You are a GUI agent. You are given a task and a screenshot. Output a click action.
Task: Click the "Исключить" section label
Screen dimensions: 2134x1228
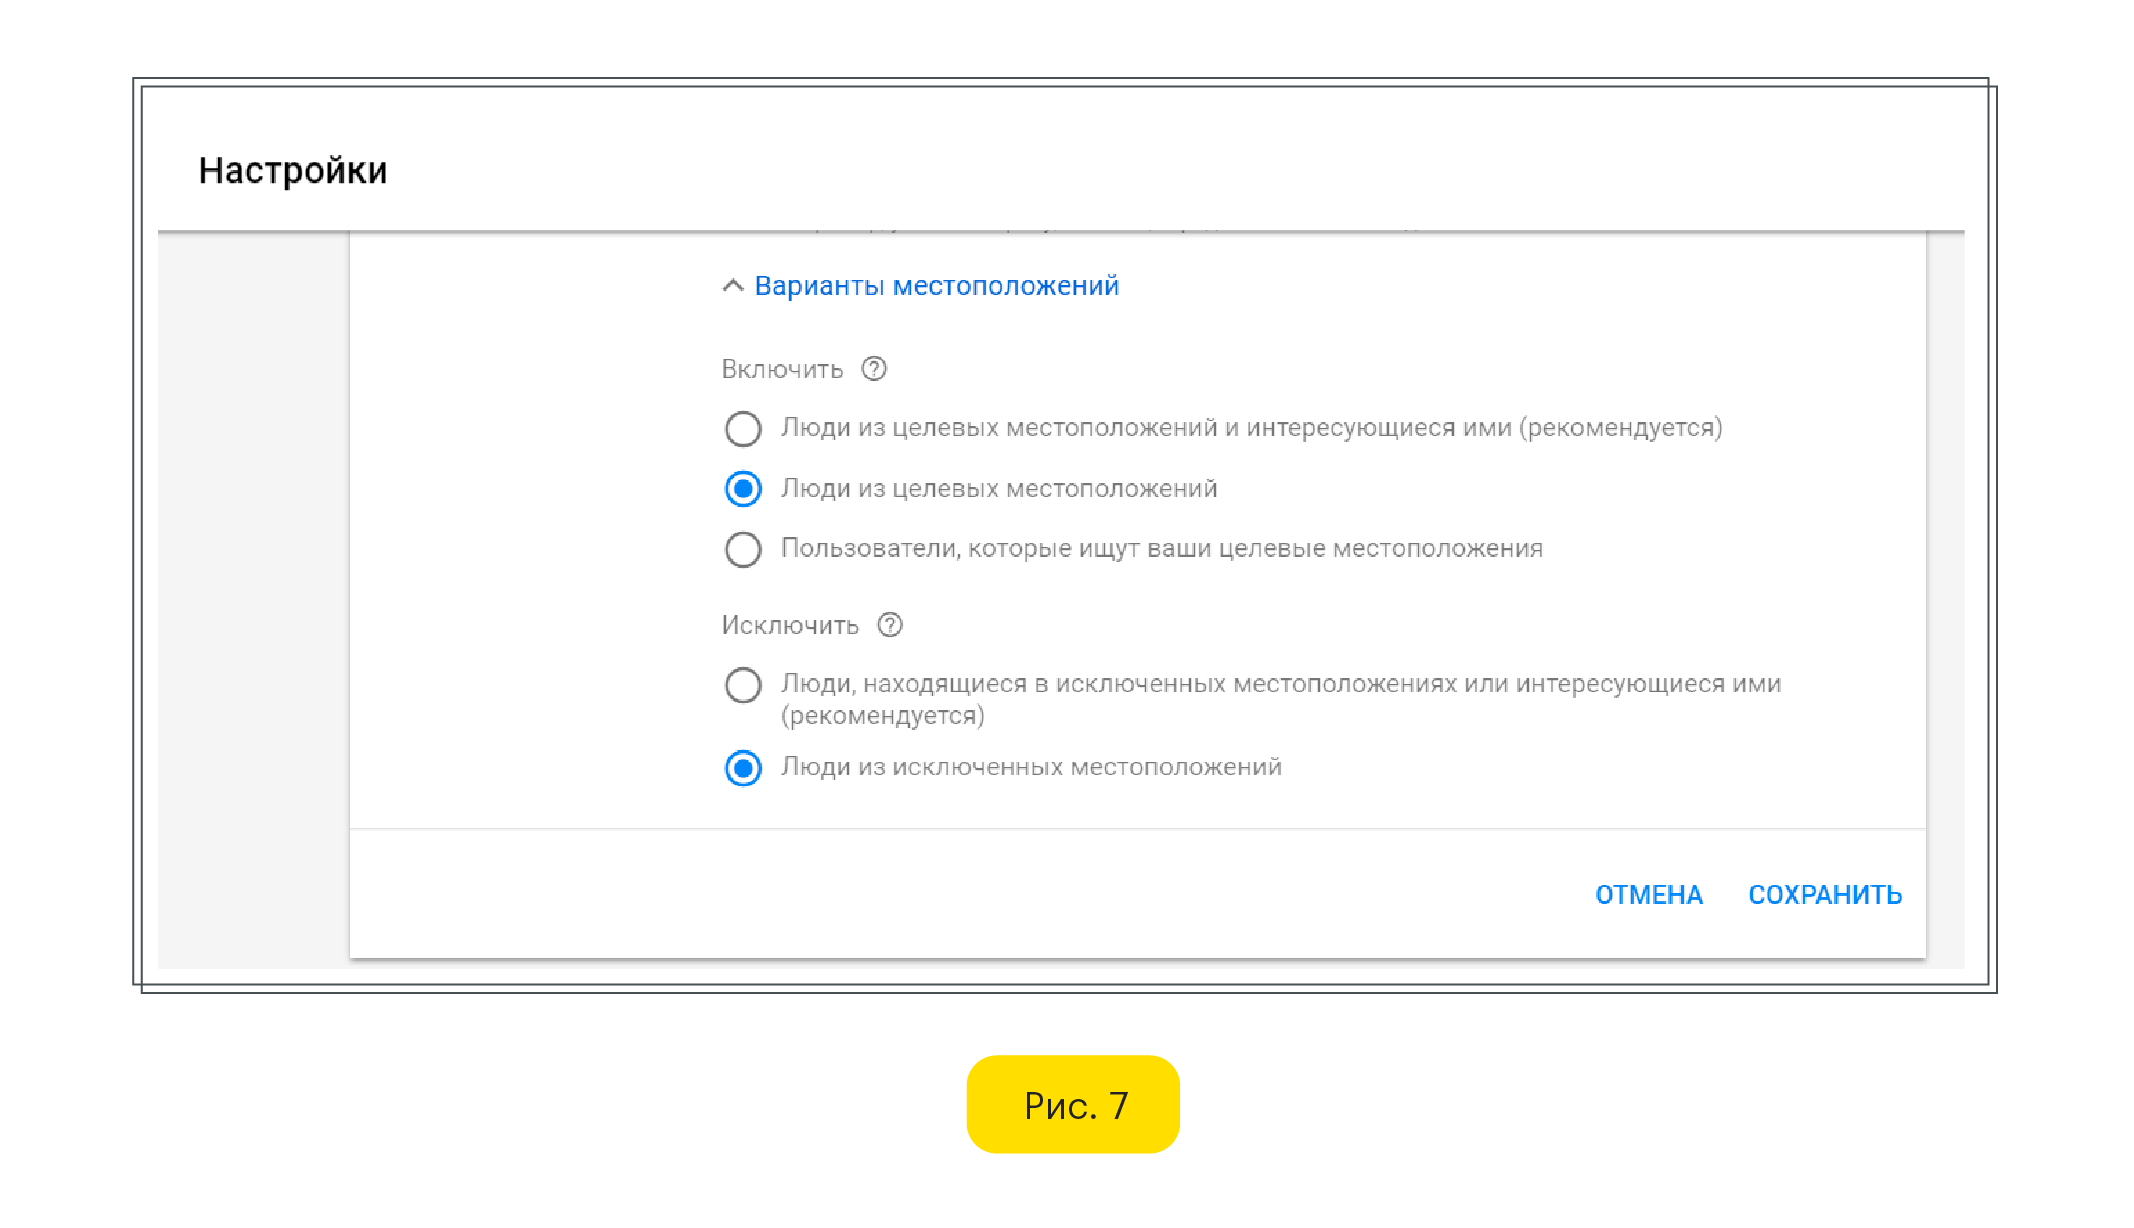point(790,626)
